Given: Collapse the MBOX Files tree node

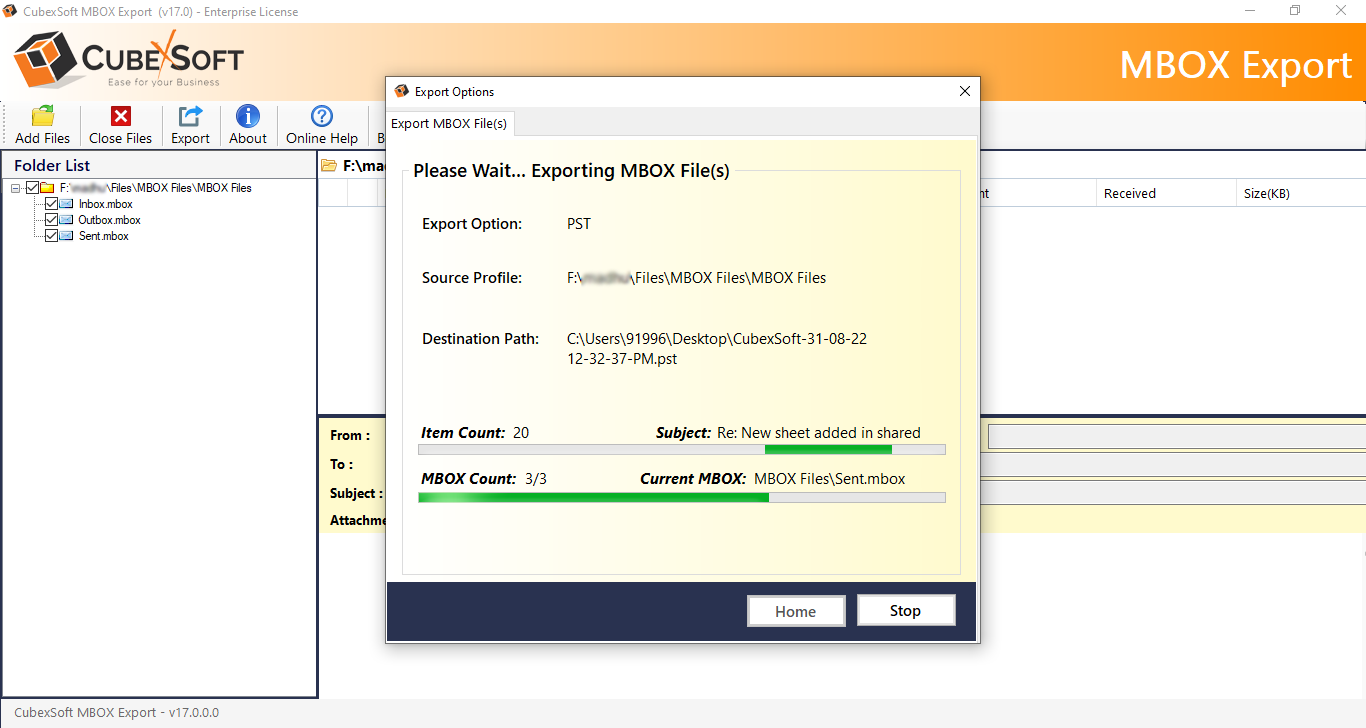Looking at the screenshot, I should [x=16, y=188].
